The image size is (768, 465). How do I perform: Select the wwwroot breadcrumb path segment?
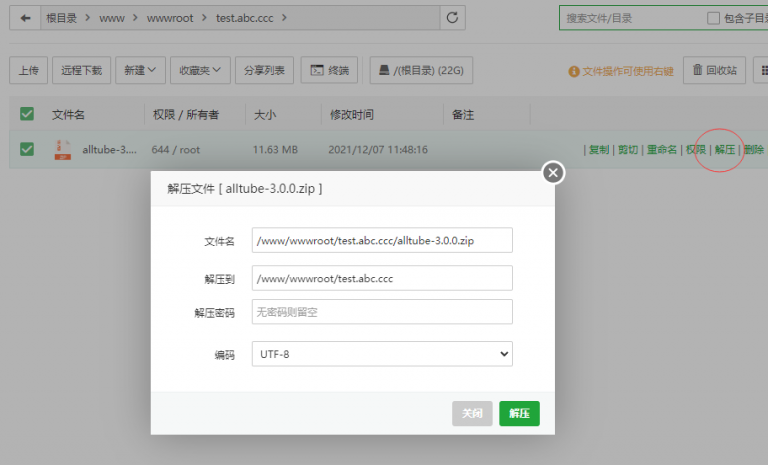[x=170, y=18]
